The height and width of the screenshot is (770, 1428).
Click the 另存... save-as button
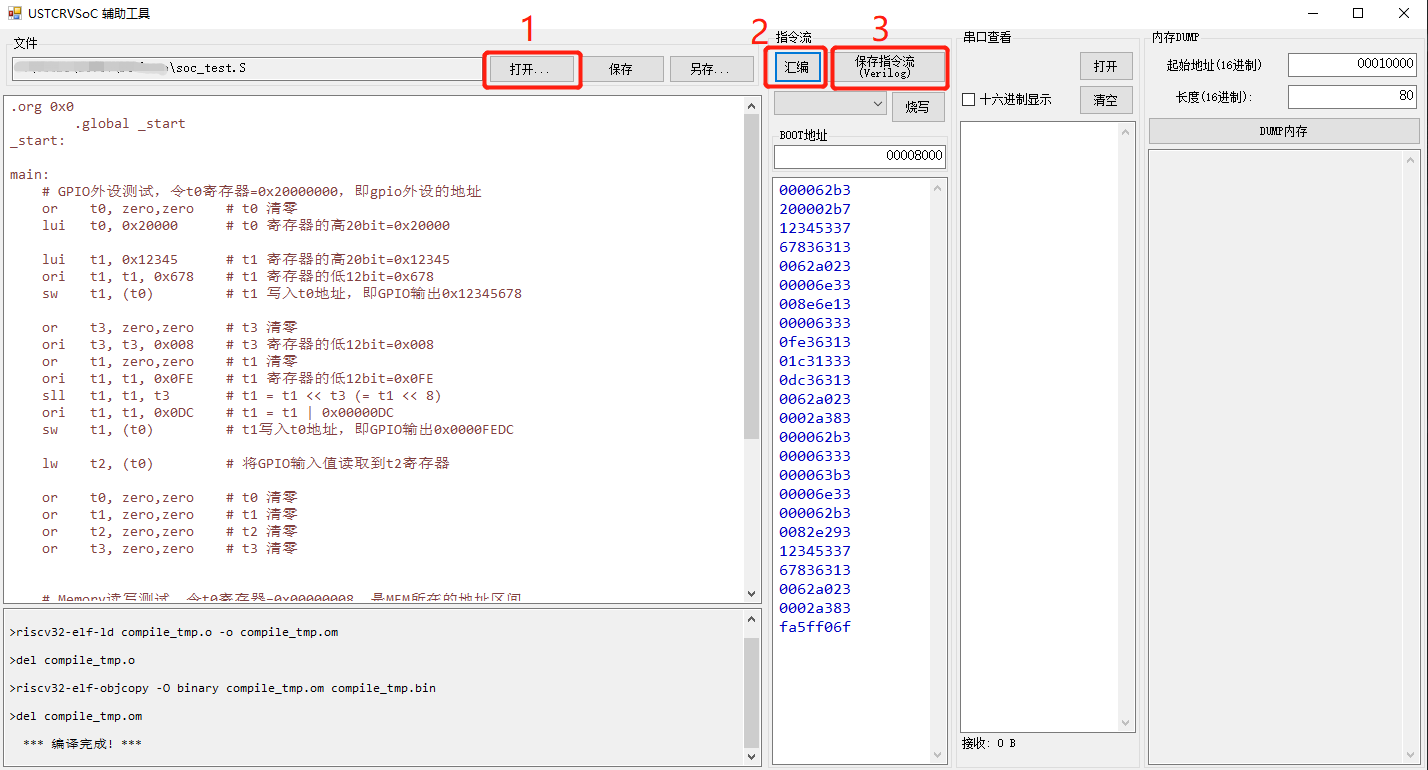click(x=712, y=69)
